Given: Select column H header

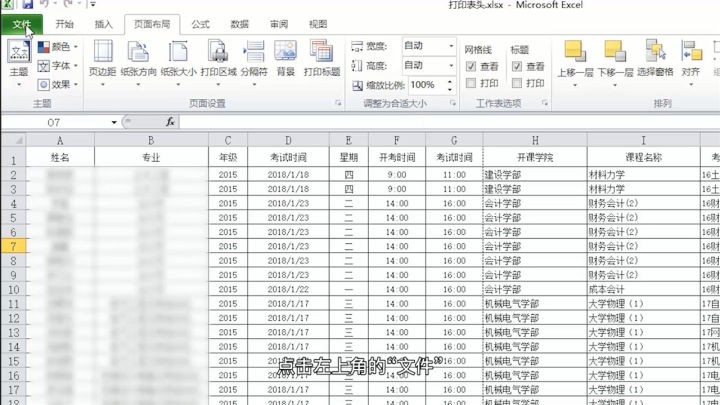Looking at the screenshot, I should [x=535, y=141].
